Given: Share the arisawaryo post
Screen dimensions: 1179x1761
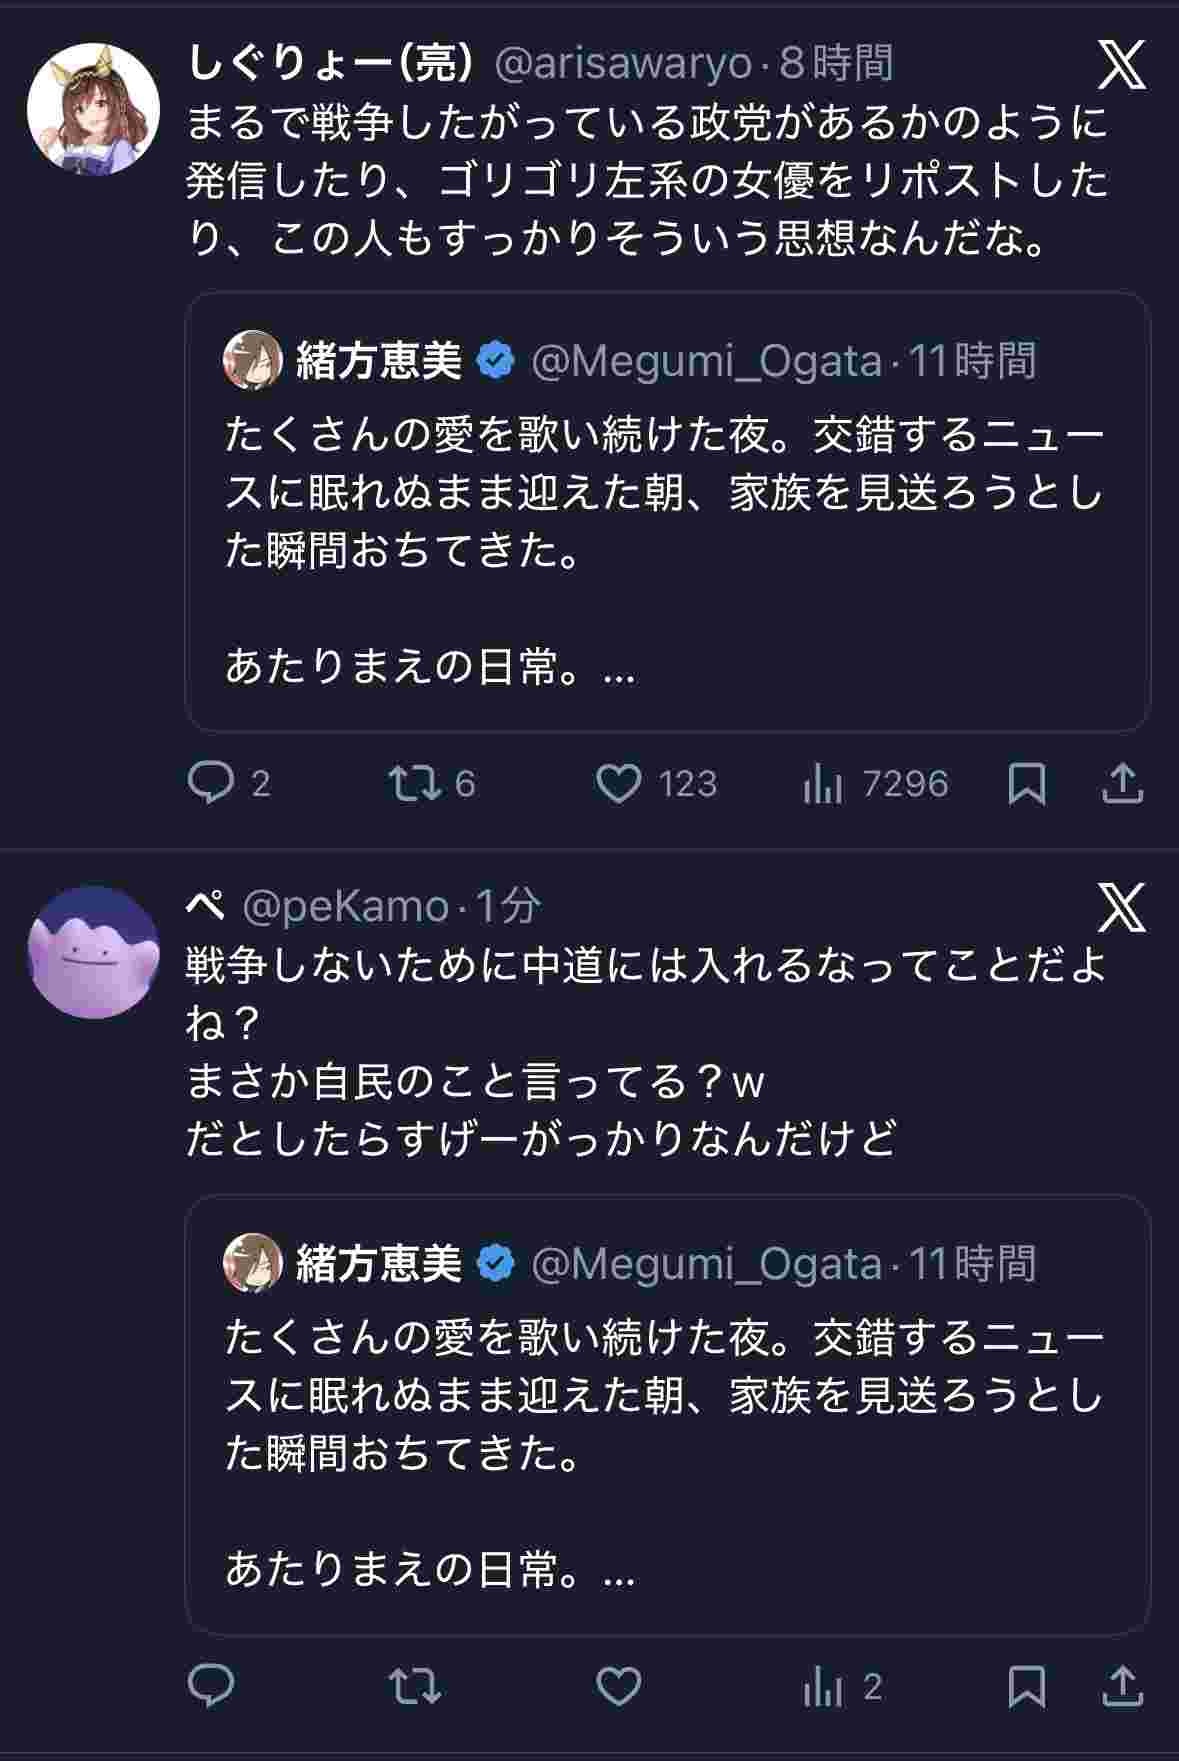Looking at the screenshot, I should [1122, 784].
